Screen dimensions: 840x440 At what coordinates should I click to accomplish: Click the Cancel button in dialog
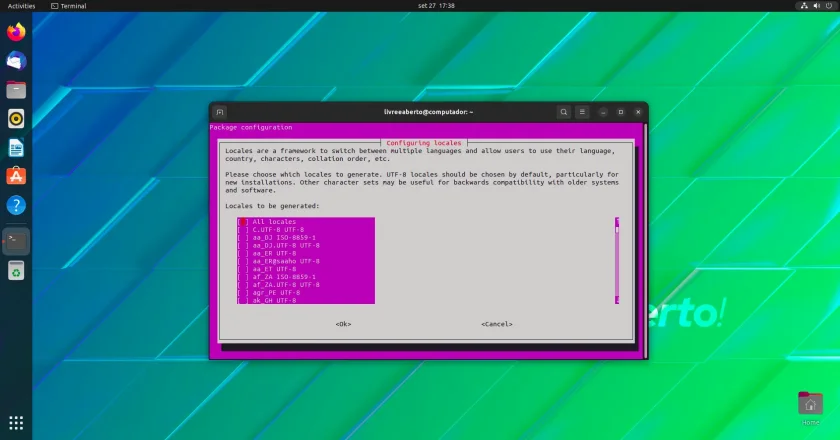497,324
